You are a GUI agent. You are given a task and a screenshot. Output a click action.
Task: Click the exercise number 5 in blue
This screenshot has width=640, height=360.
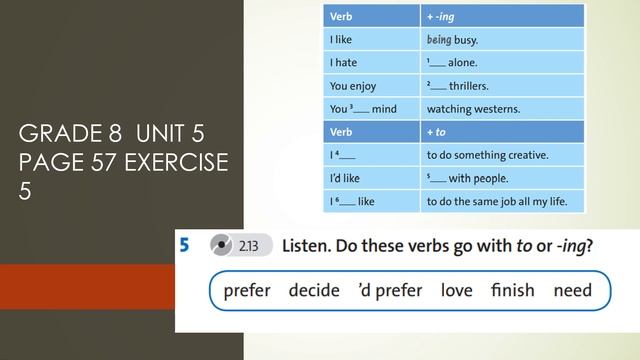tap(184, 245)
